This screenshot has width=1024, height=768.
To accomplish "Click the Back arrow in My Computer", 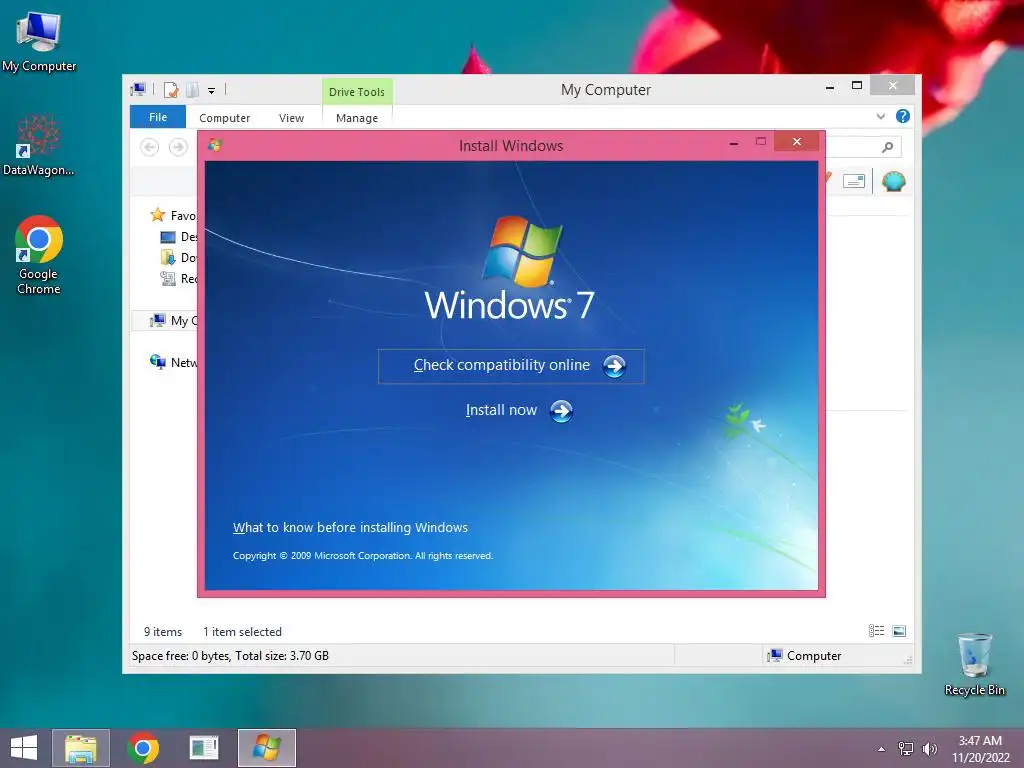I will tap(150, 147).
